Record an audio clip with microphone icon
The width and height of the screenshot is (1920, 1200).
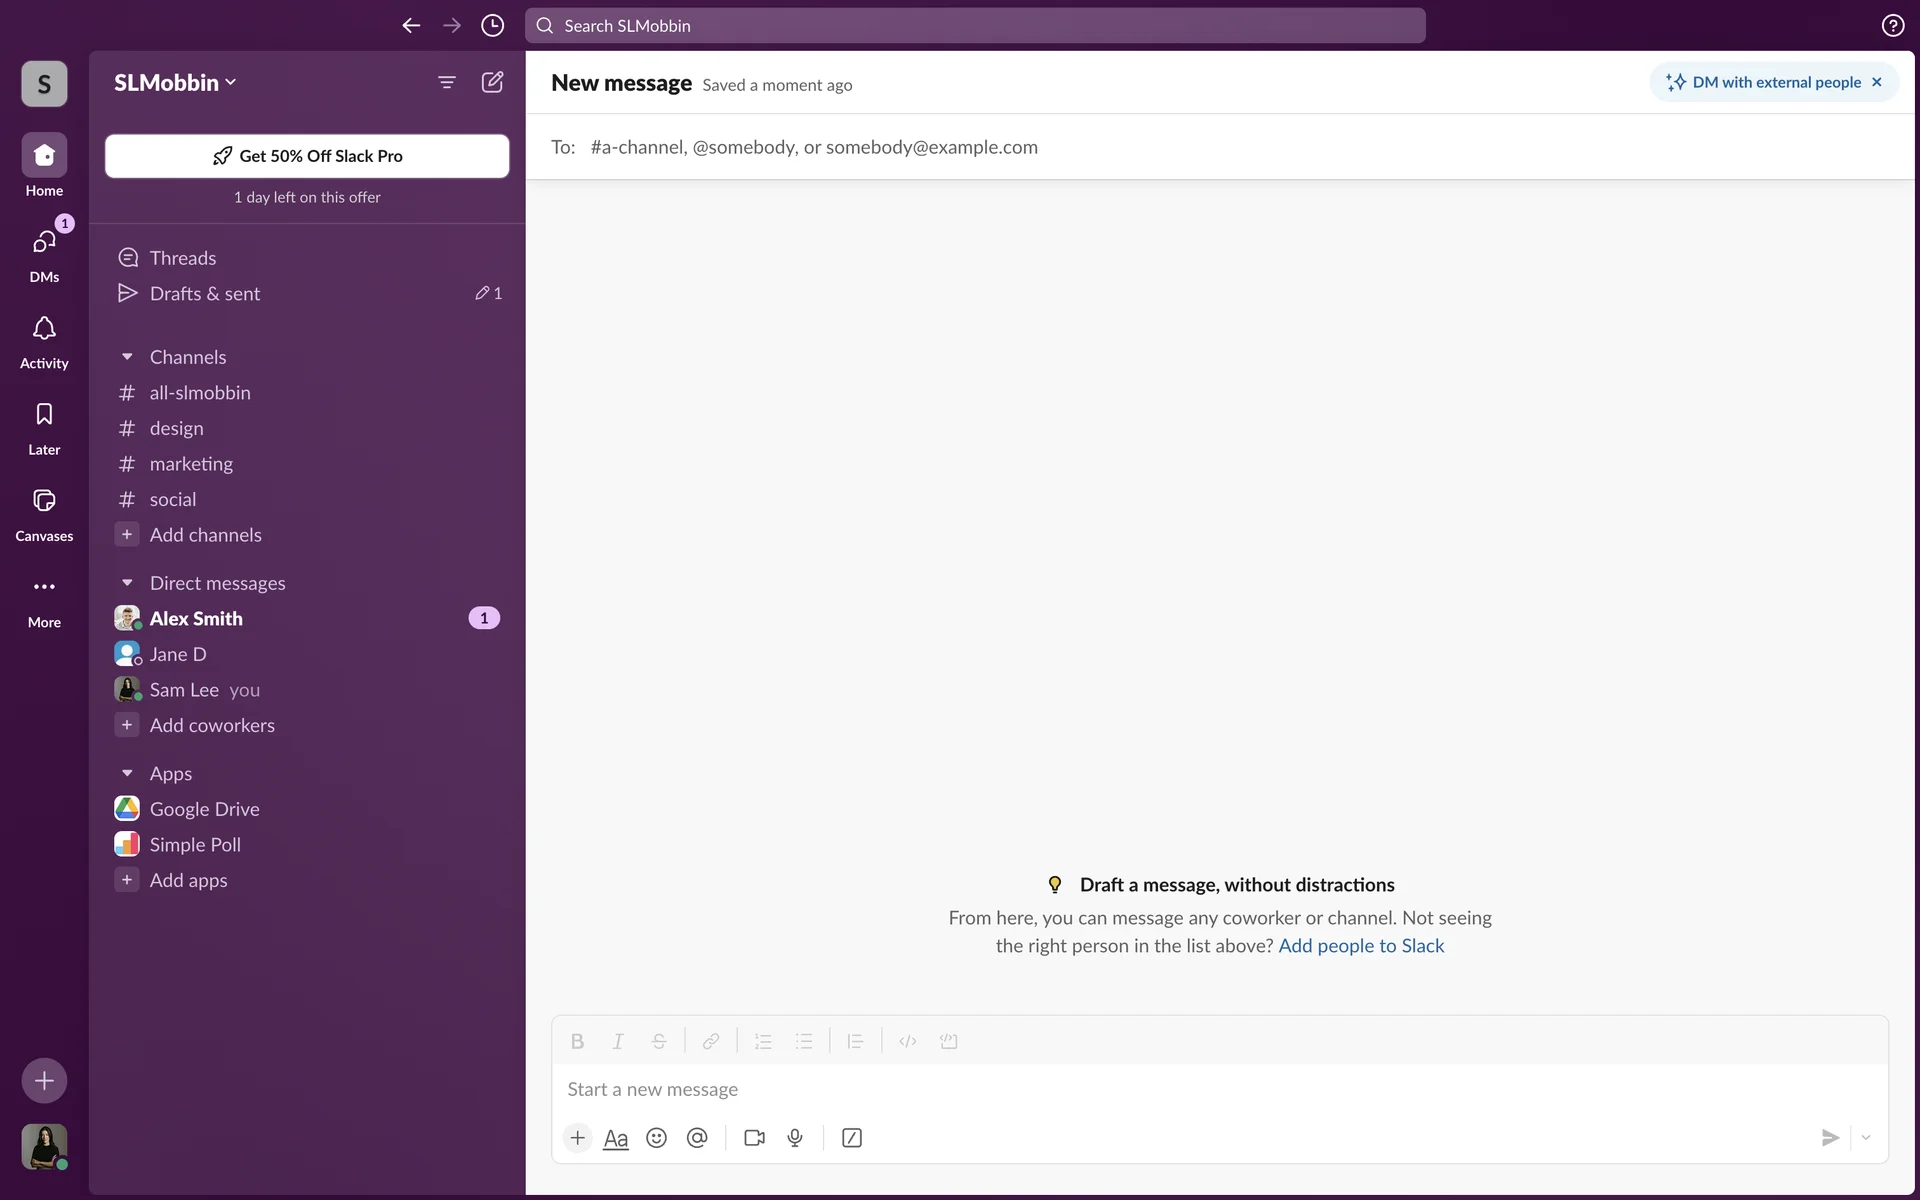click(x=795, y=1138)
